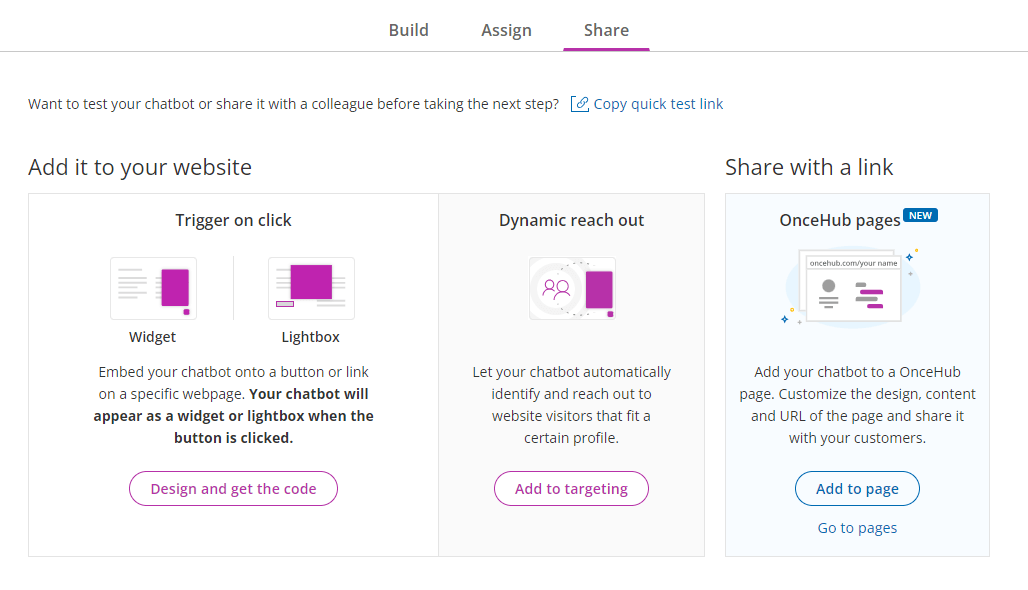The width and height of the screenshot is (1028, 590).
Task: Click the Share with a link heading
Action: tap(809, 167)
